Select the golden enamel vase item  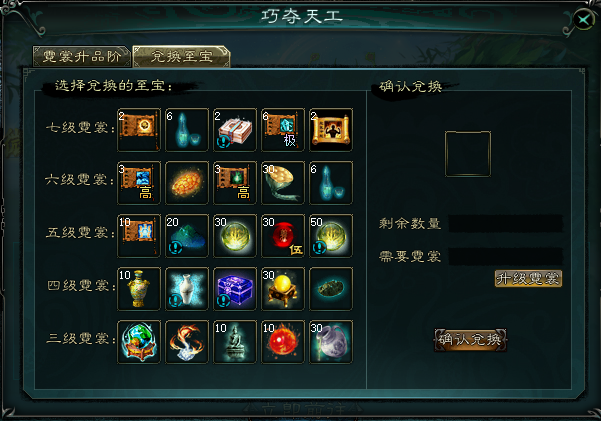click(x=139, y=289)
